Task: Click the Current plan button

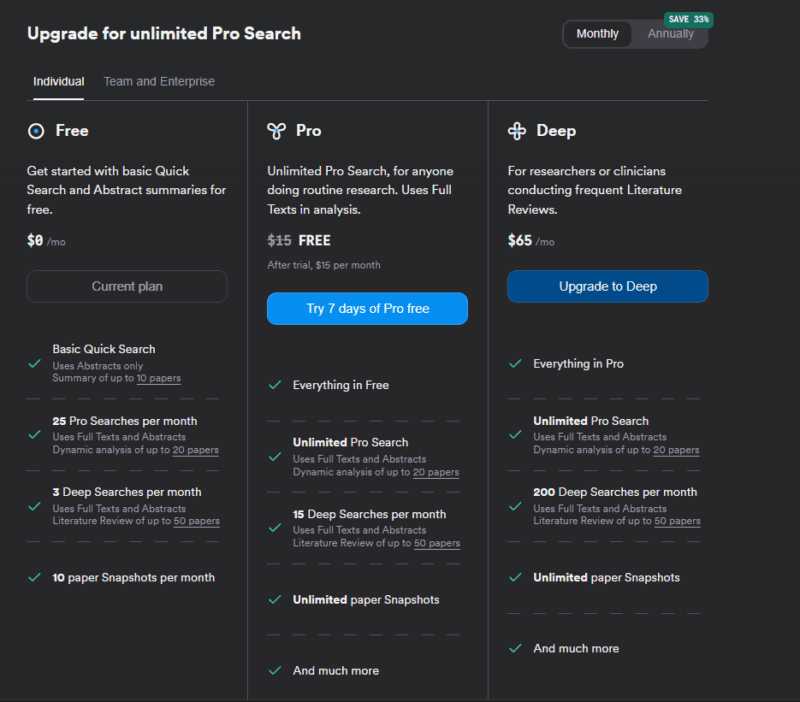Action: click(126, 286)
